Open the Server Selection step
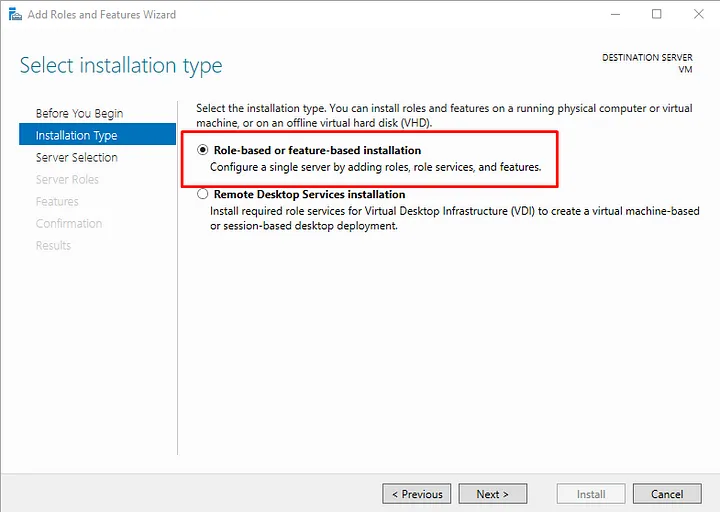Image resolution: width=720 pixels, height=512 pixels. point(77,158)
